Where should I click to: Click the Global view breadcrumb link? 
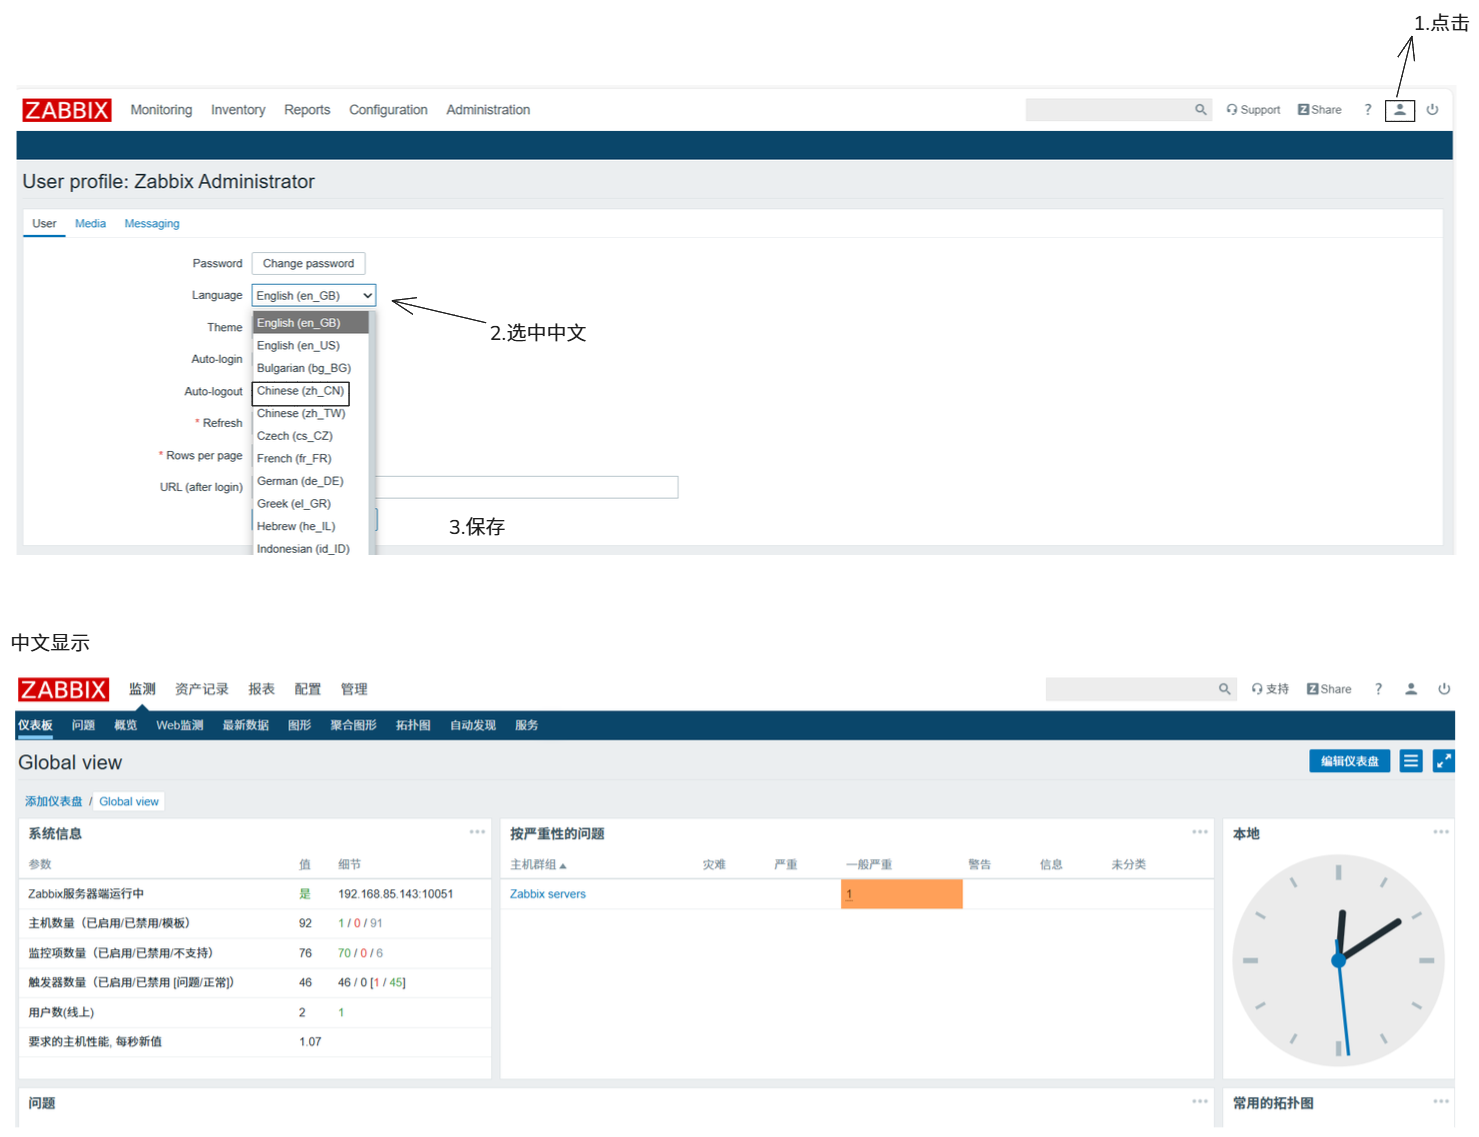[x=129, y=801]
